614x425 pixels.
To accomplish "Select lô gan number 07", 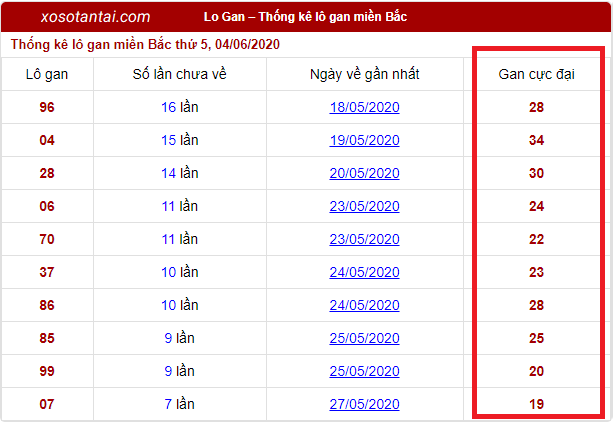I will click(x=47, y=404).
